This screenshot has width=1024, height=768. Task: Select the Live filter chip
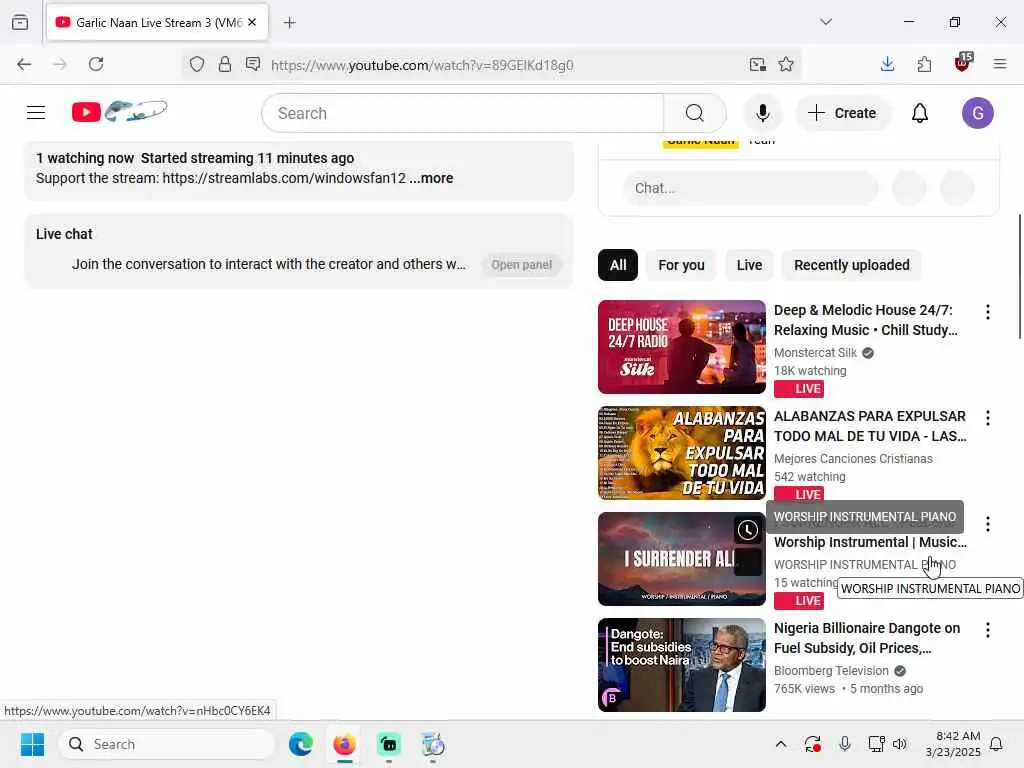point(749,265)
